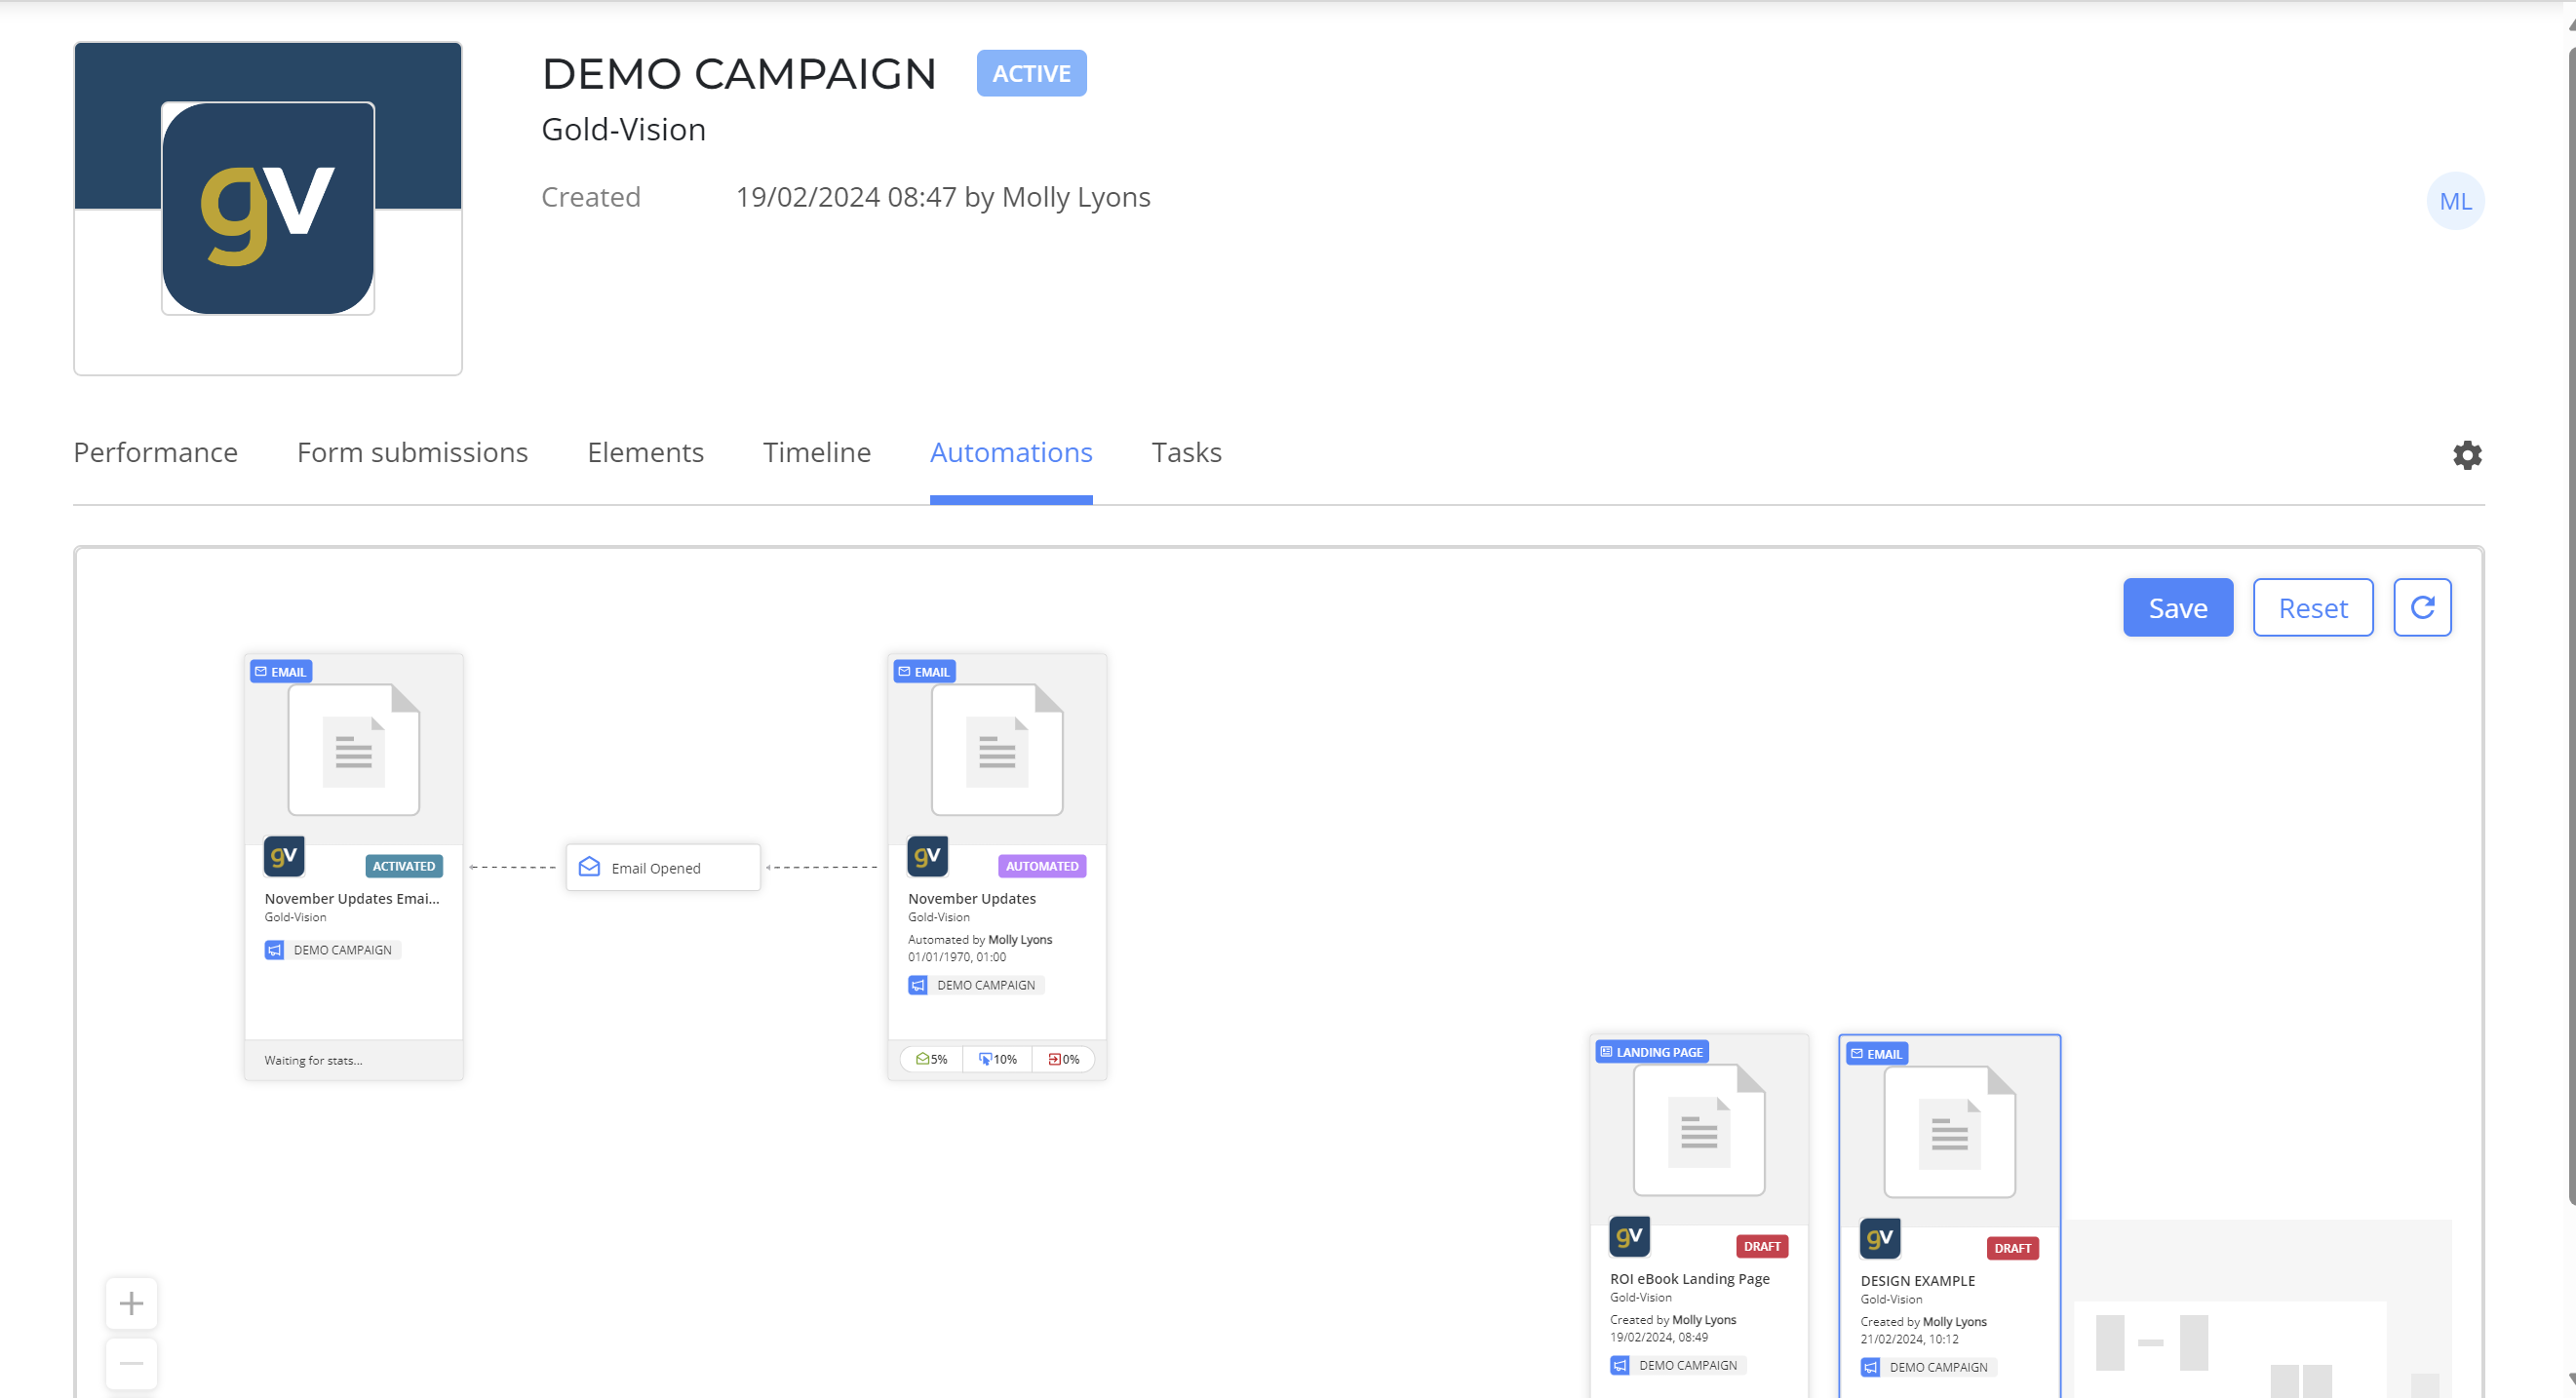2576x1398 pixels.
Task: Open the Performance tab
Action: pyautogui.click(x=155, y=452)
